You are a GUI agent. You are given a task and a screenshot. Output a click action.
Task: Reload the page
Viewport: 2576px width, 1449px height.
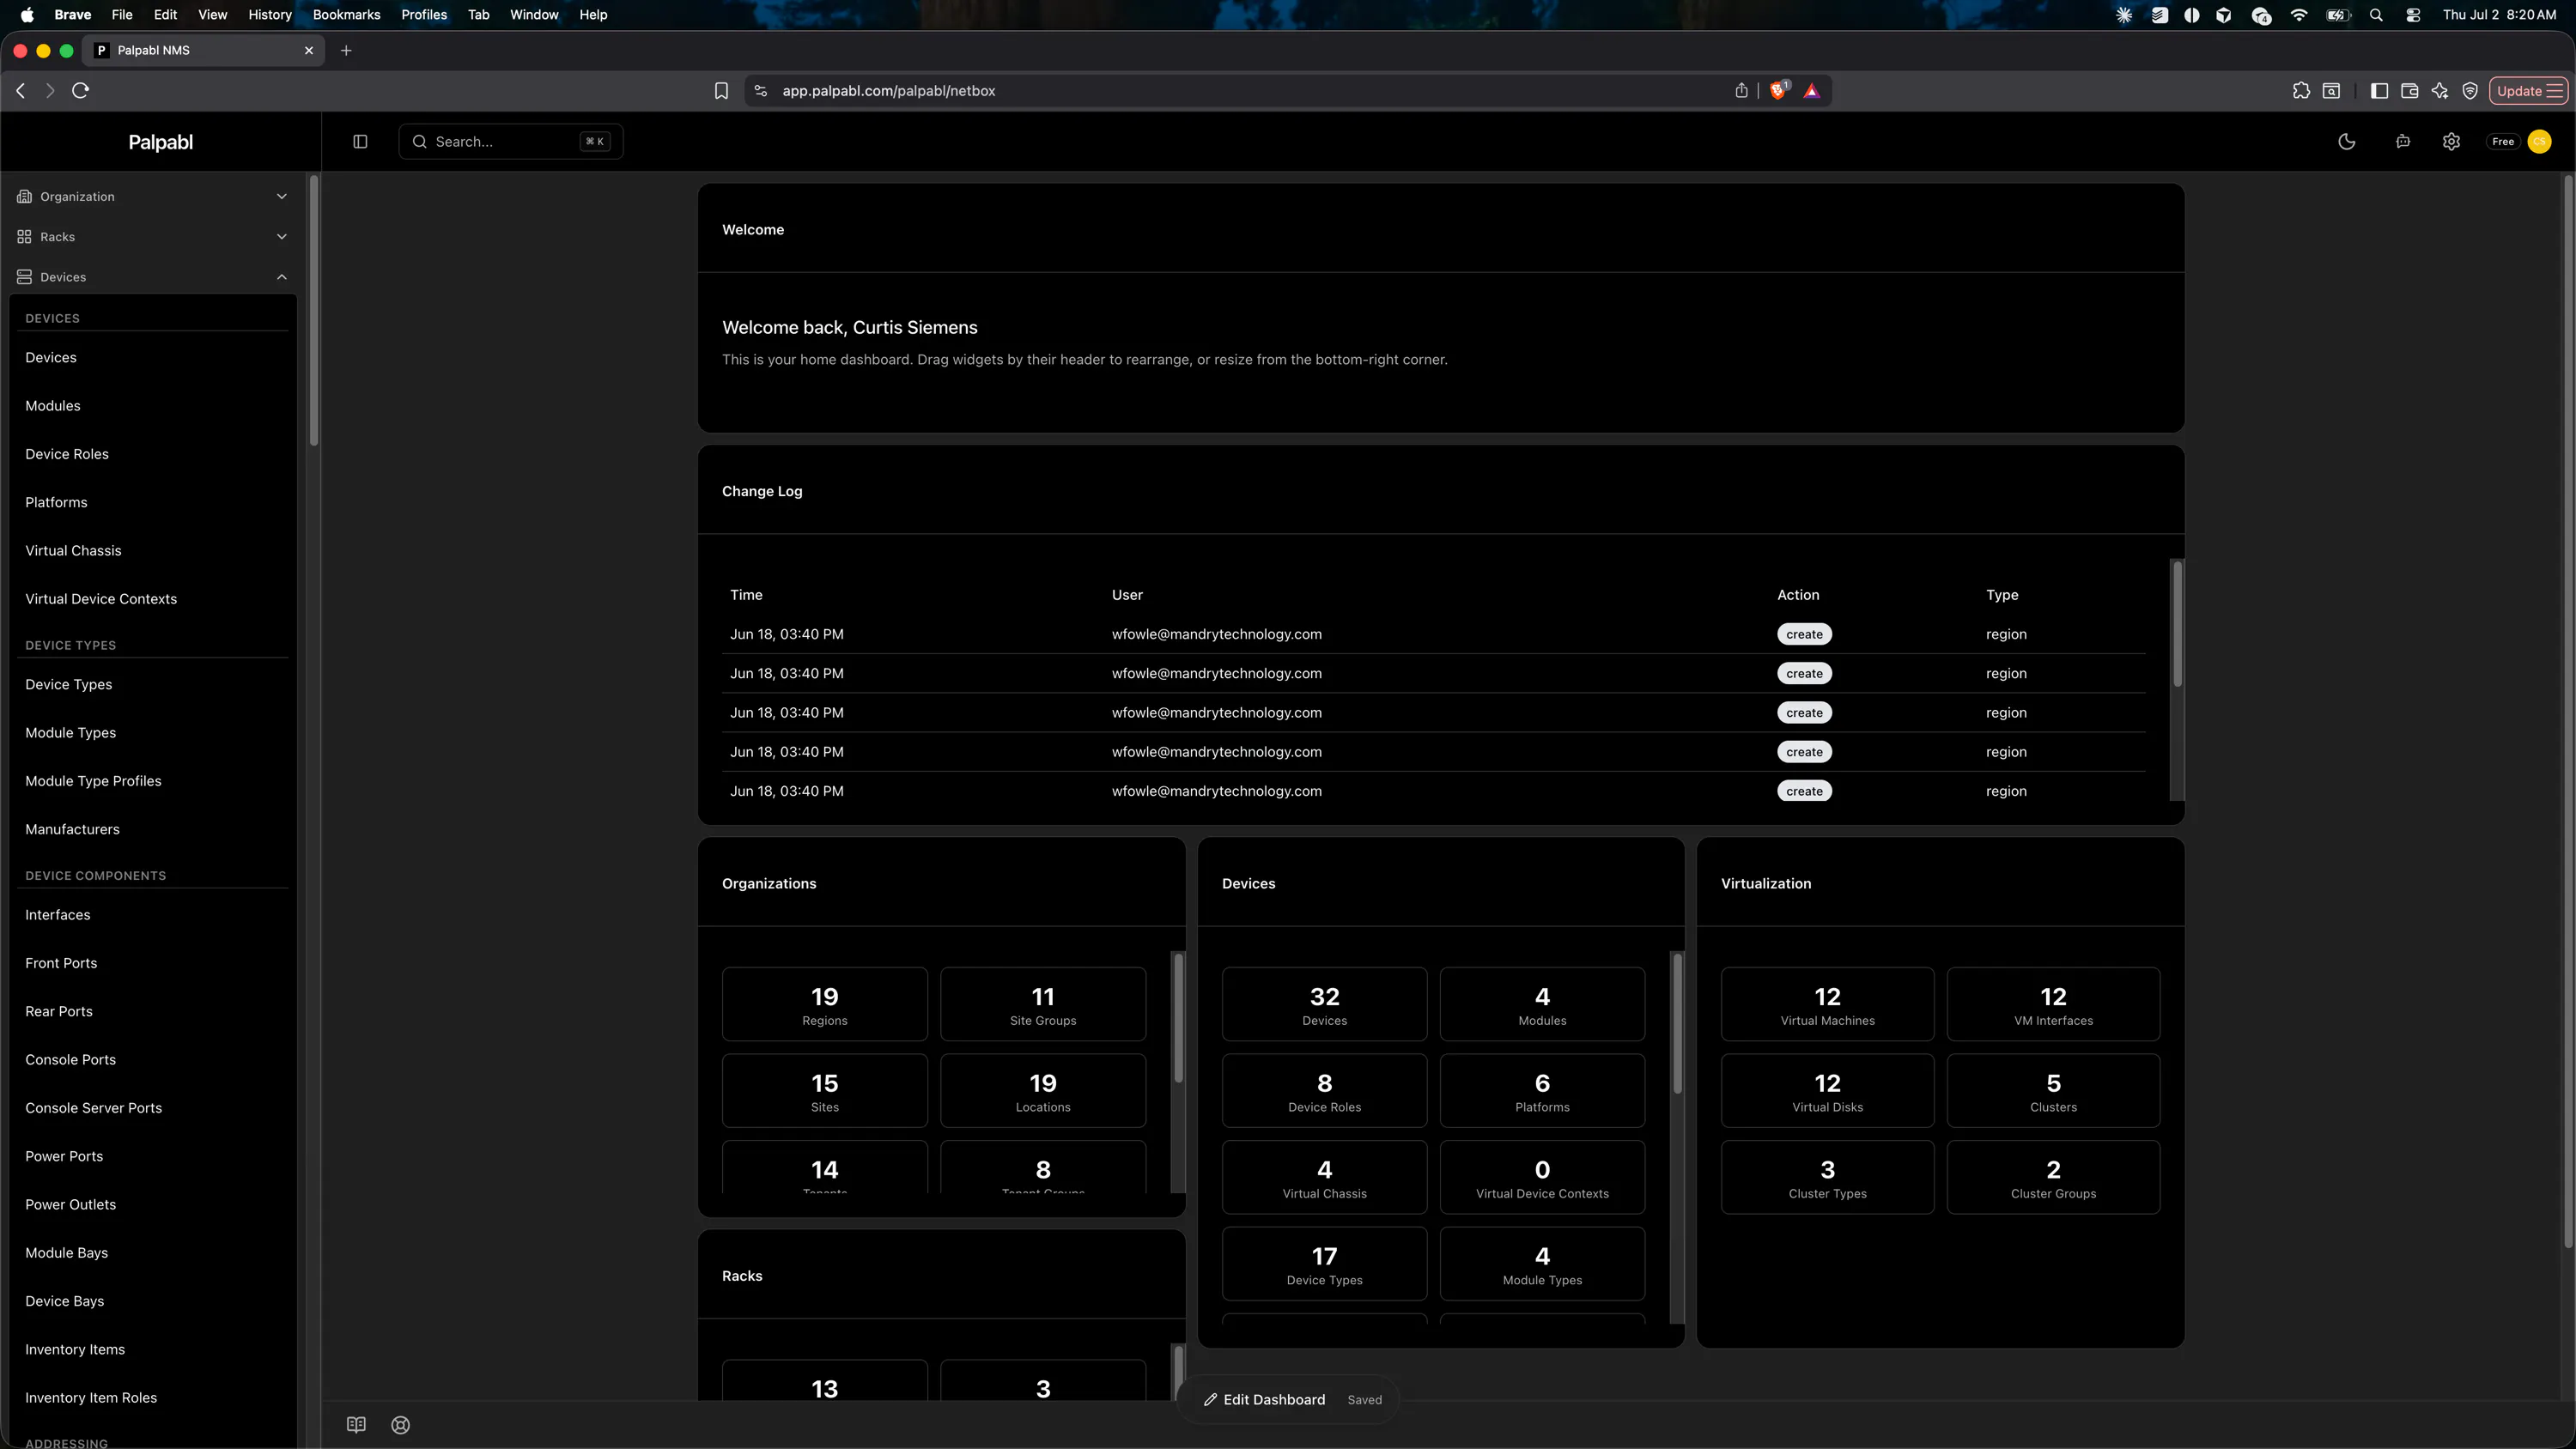click(x=81, y=90)
